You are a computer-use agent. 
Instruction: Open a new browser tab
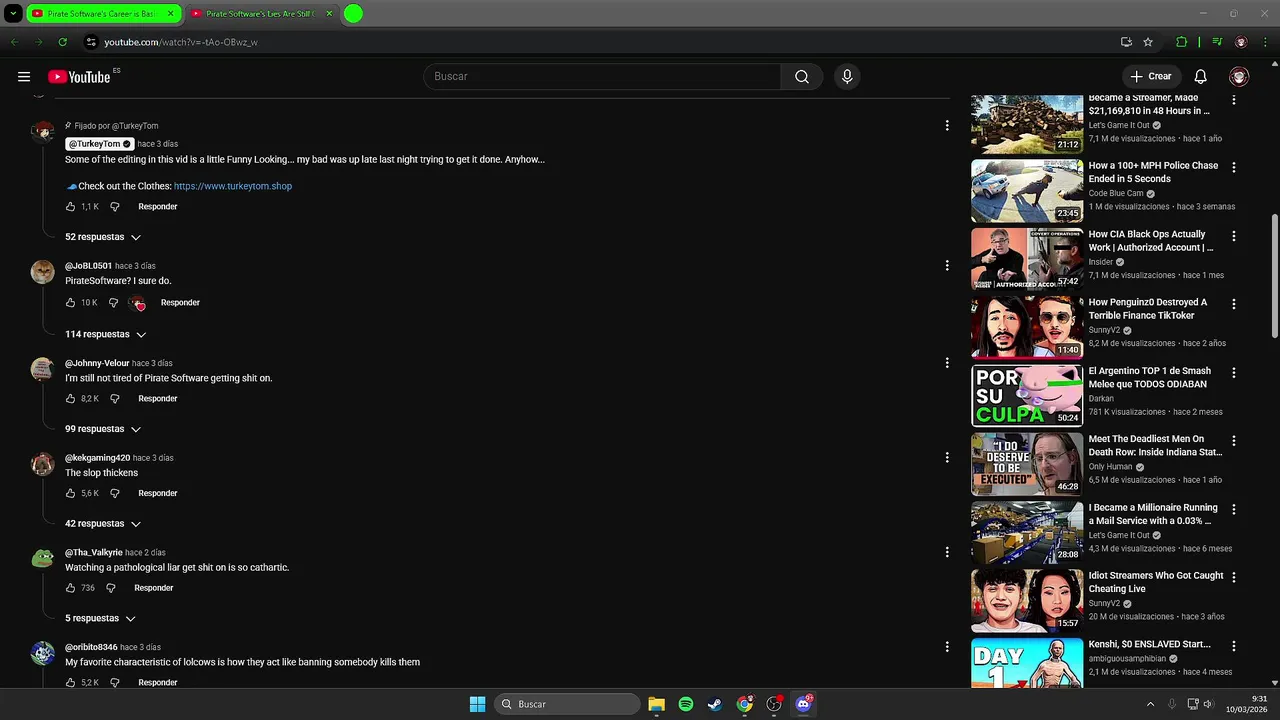pyautogui.click(x=353, y=14)
